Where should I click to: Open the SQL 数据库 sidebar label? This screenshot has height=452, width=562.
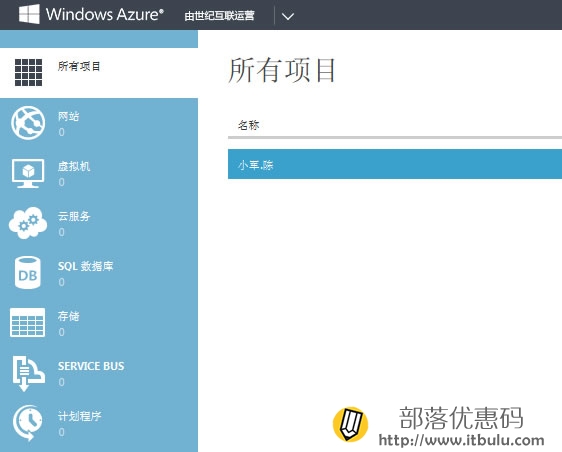pyautogui.click(x=85, y=266)
